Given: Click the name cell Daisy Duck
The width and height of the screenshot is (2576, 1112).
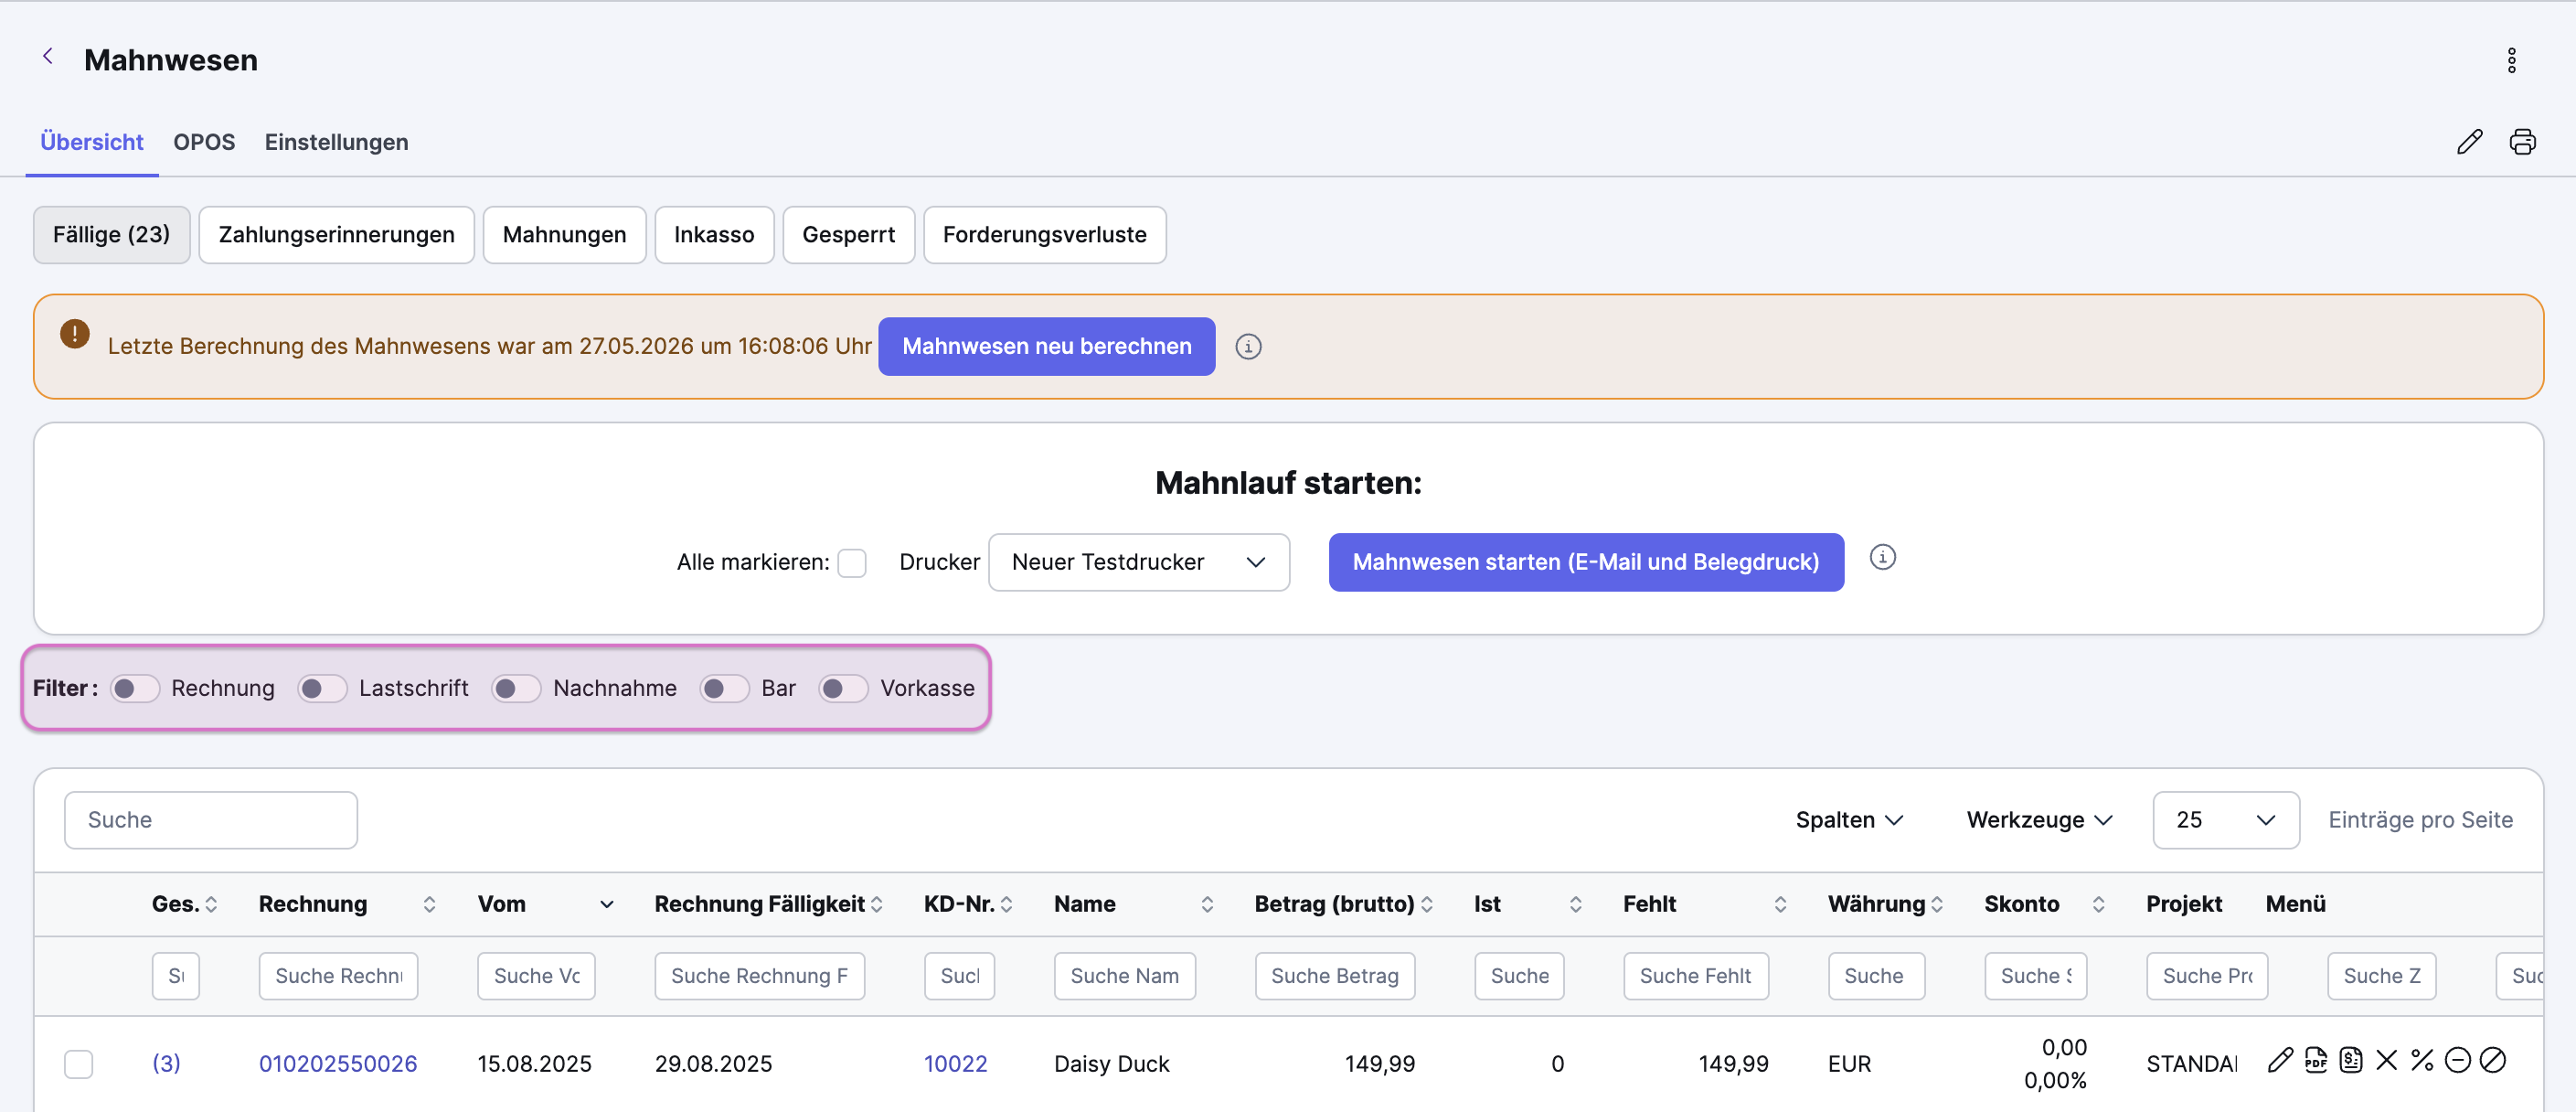Looking at the screenshot, I should click(1111, 1063).
